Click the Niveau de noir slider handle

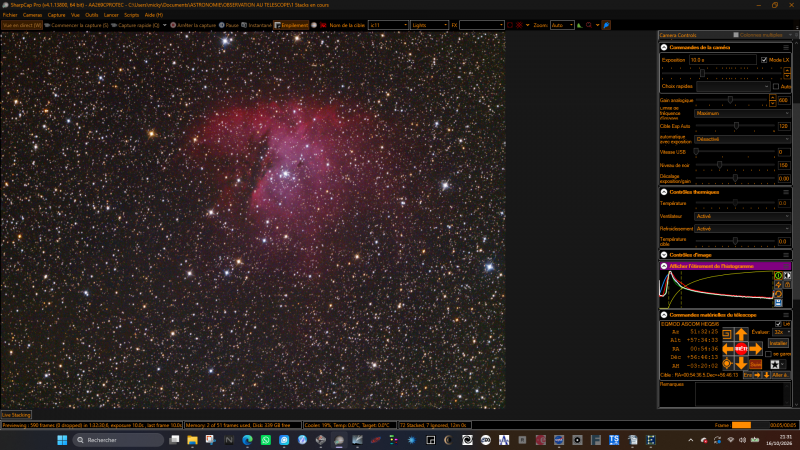(x=719, y=165)
